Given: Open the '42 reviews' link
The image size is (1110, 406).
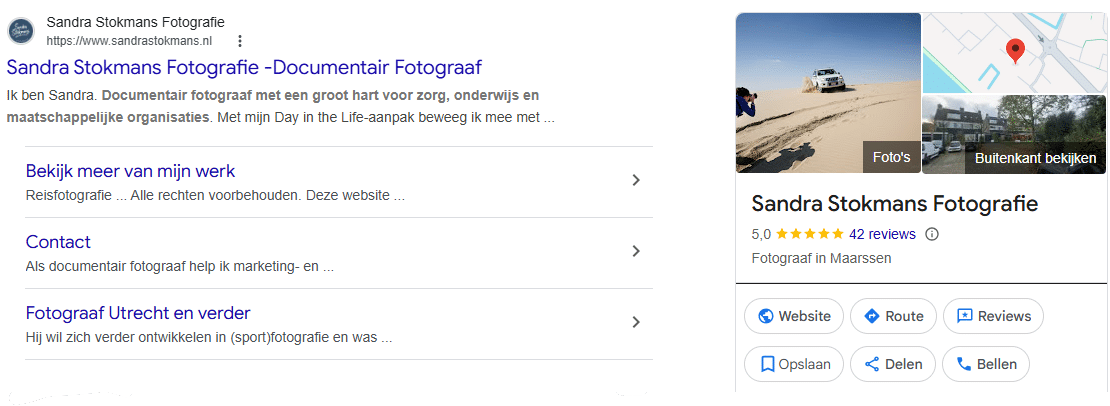Looking at the screenshot, I should click(882, 234).
